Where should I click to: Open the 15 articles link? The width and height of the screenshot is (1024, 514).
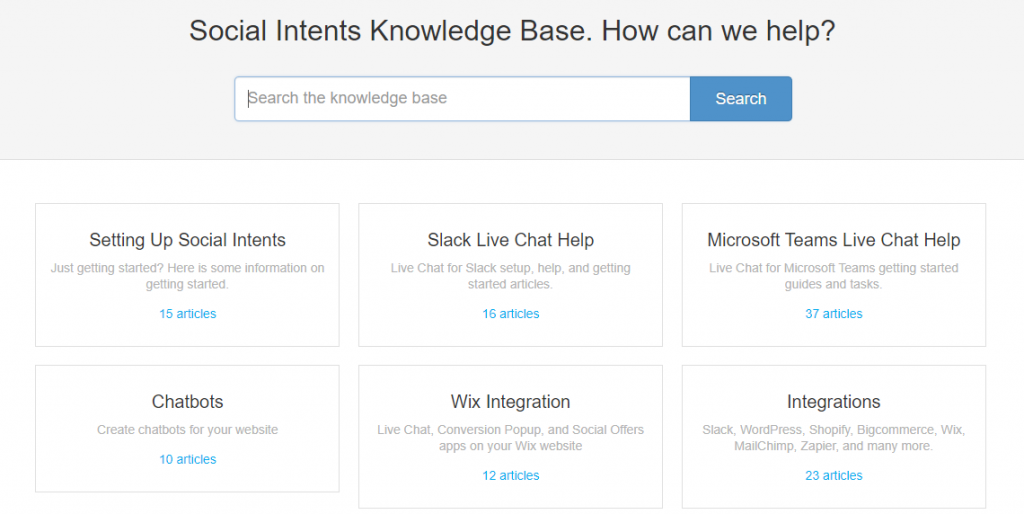pos(187,313)
